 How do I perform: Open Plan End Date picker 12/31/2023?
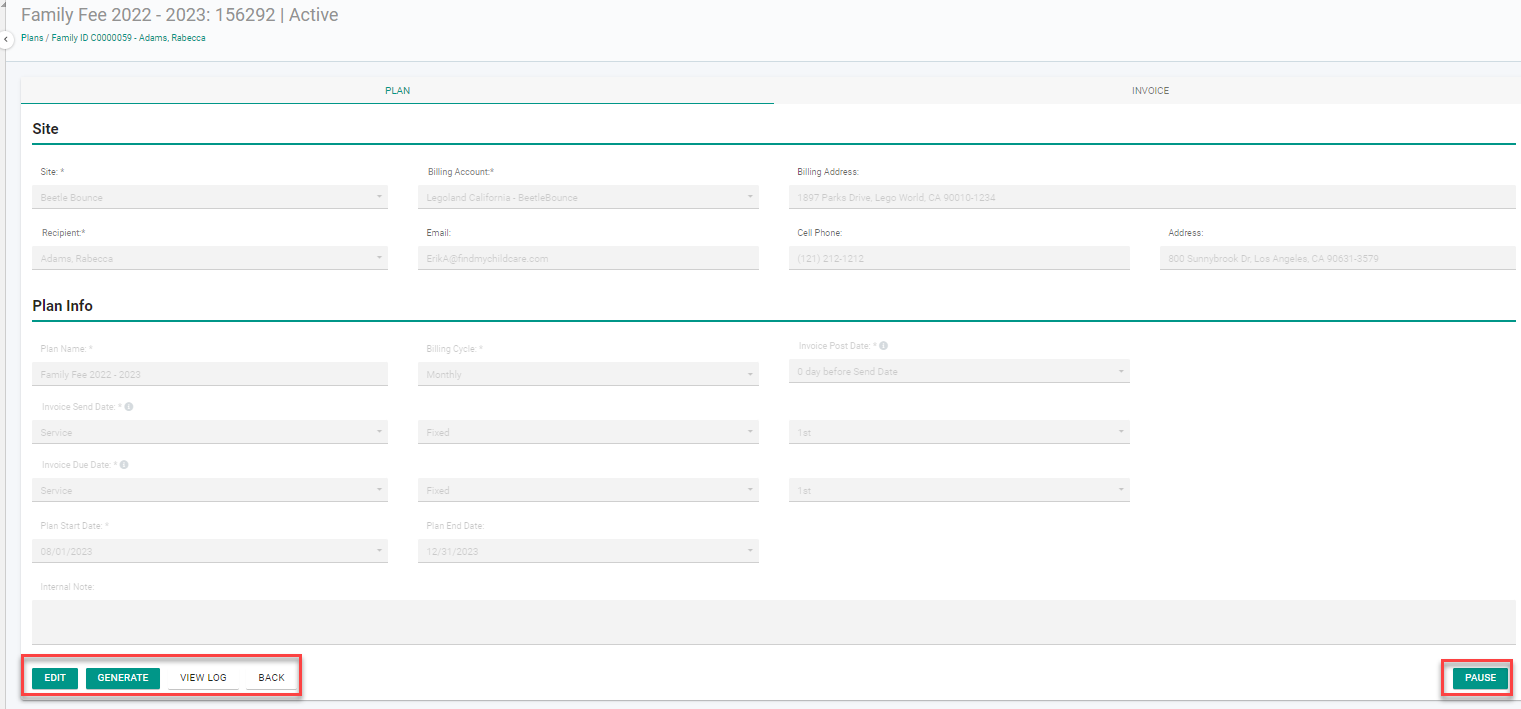tap(588, 551)
